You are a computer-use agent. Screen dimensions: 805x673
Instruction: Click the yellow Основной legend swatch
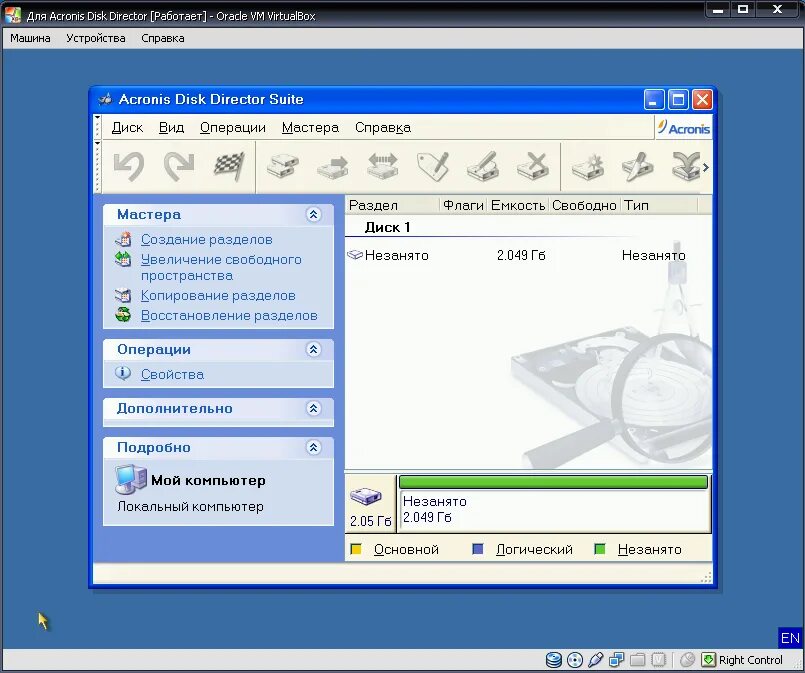355,549
